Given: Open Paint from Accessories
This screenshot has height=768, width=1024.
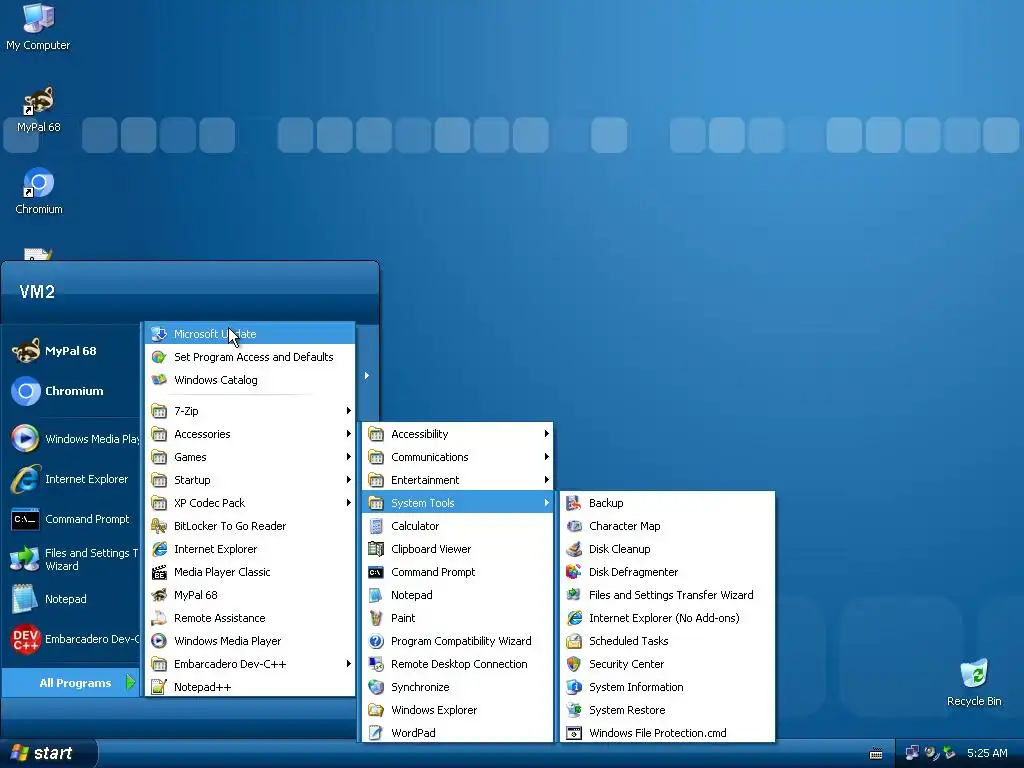Looking at the screenshot, I should tap(457, 618).
